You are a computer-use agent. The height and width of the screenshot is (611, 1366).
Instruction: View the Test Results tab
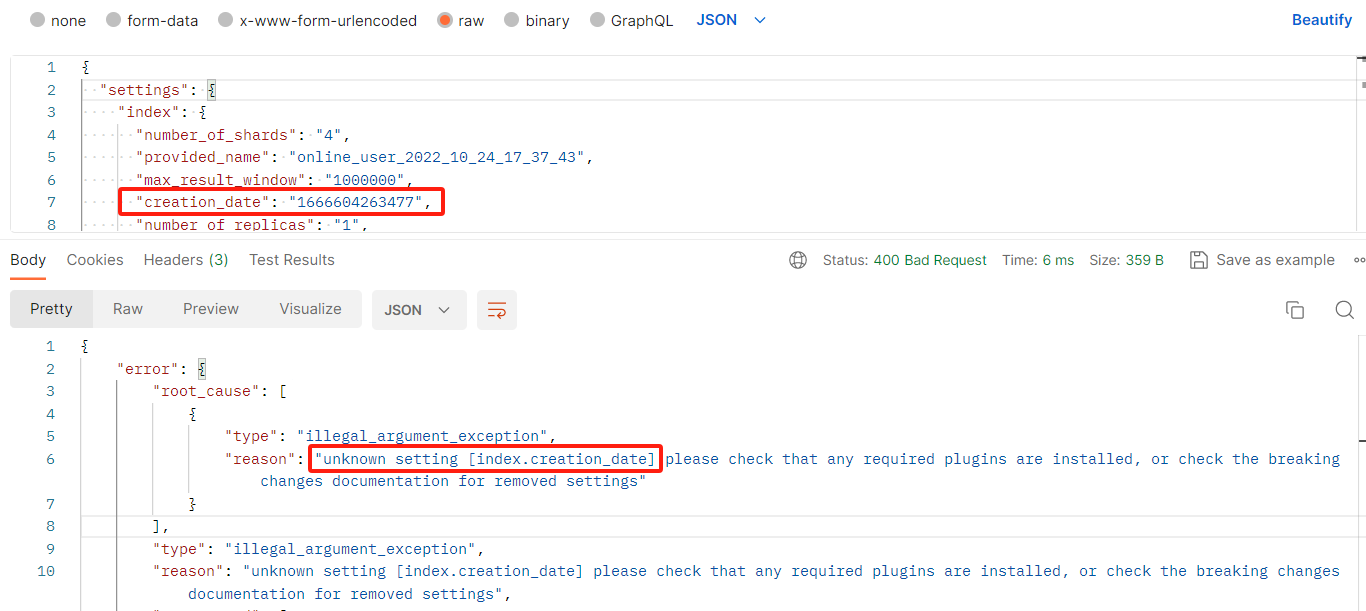[x=291, y=260]
